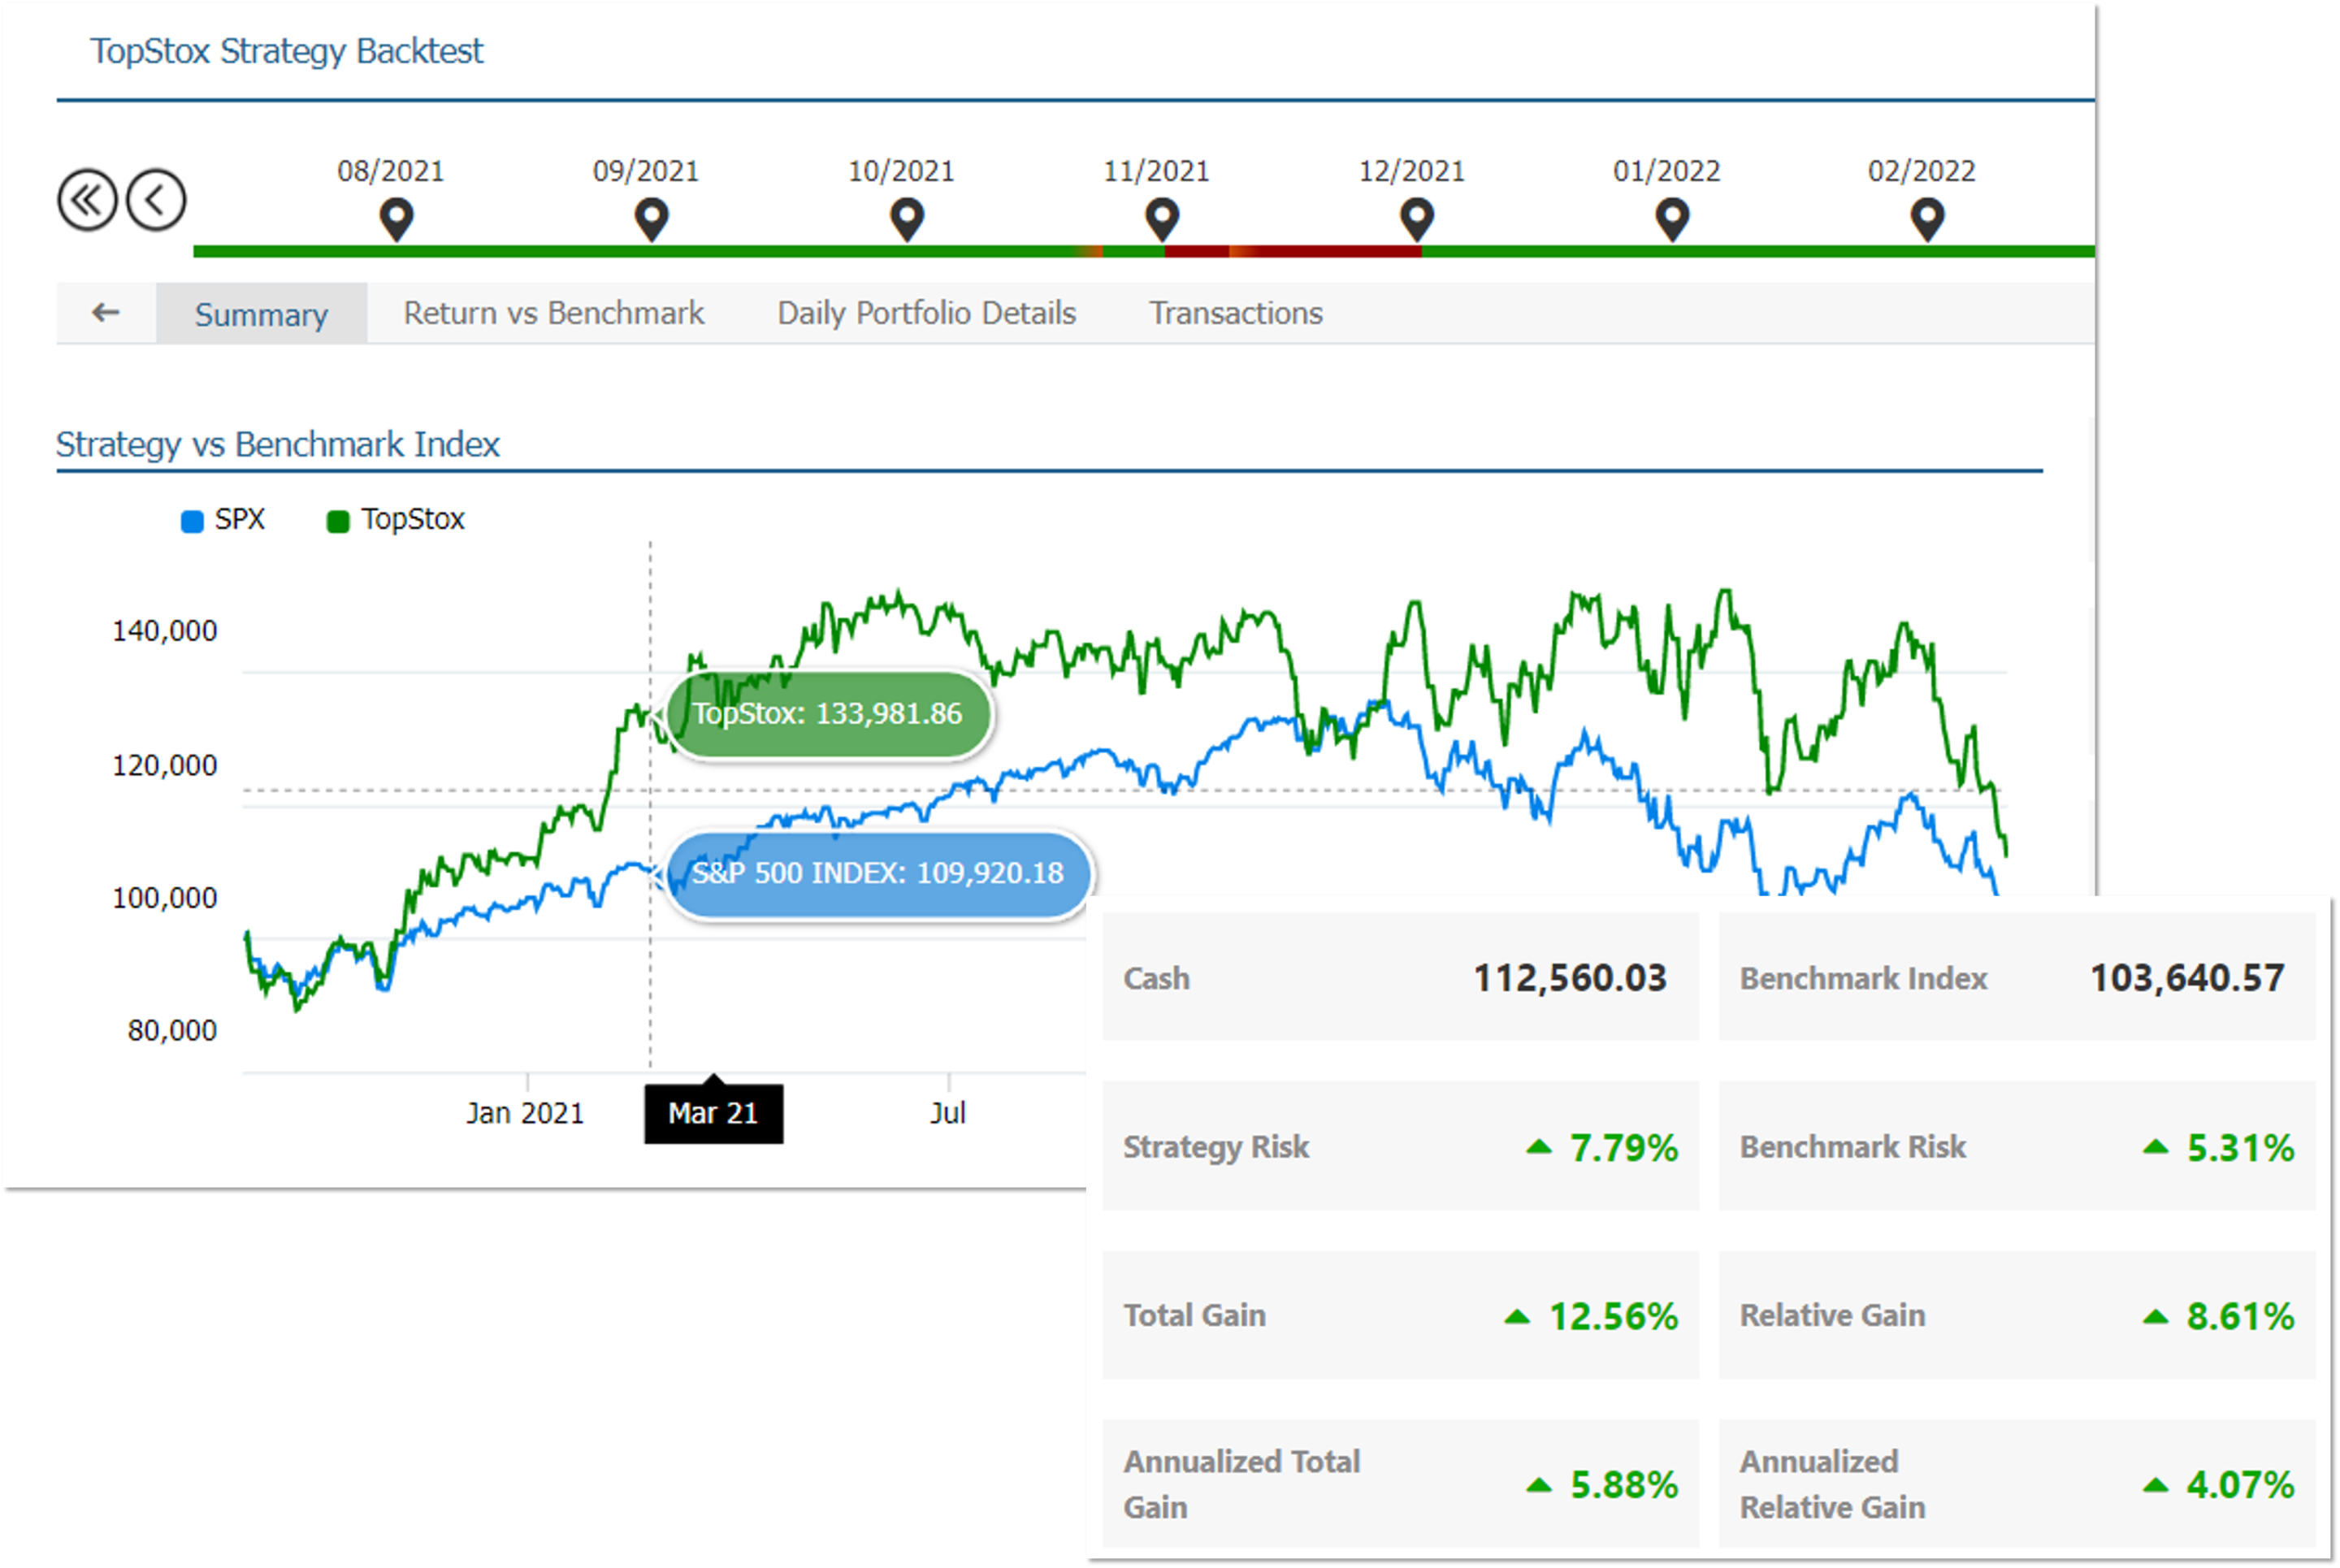Switch to Return vs Benchmark tab
This screenshot has height=1568, width=2340.
coord(553,313)
